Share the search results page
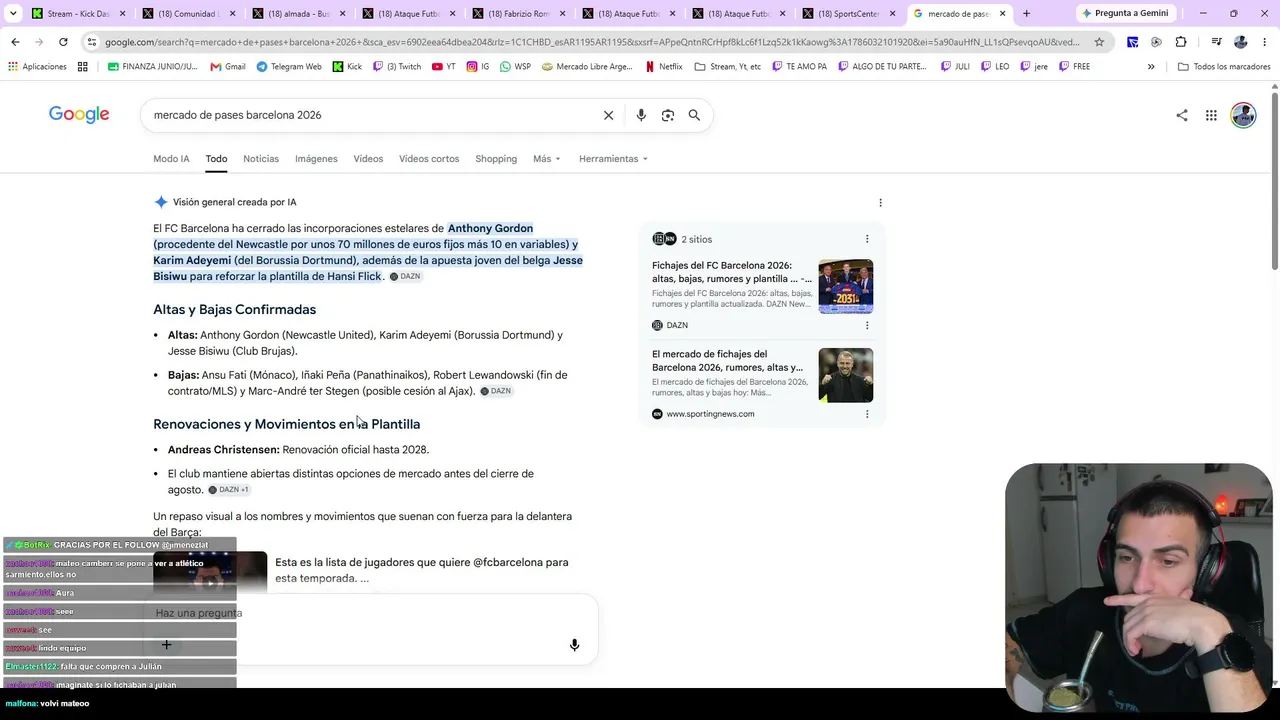The width and height of the screenshot is (1280, 720). (1182, 115)
